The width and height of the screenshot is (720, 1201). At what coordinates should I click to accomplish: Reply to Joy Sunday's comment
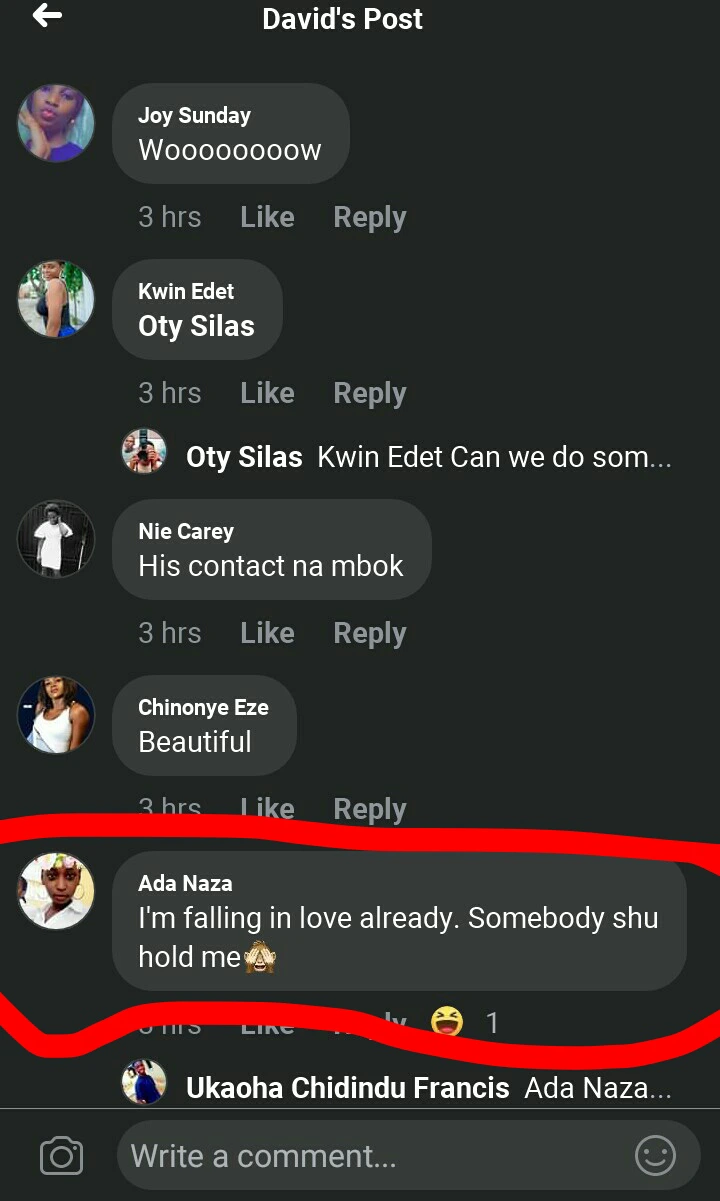pyautogui.click(x=369, y=218)
